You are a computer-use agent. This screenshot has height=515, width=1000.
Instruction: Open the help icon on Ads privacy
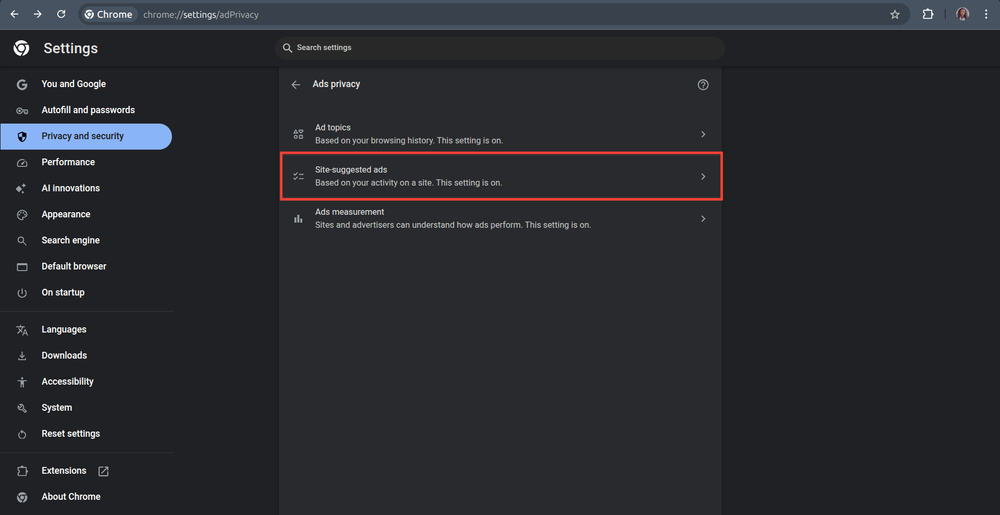[703, 85]
